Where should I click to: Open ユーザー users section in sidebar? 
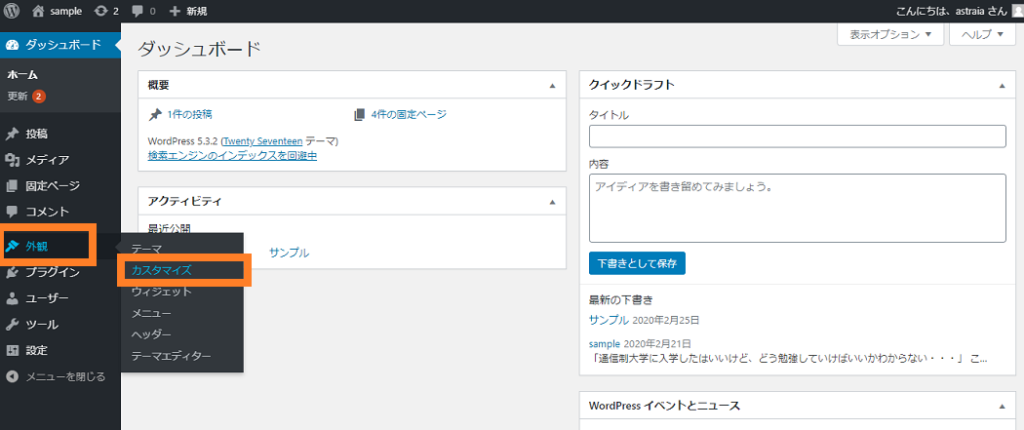point(46,298)
